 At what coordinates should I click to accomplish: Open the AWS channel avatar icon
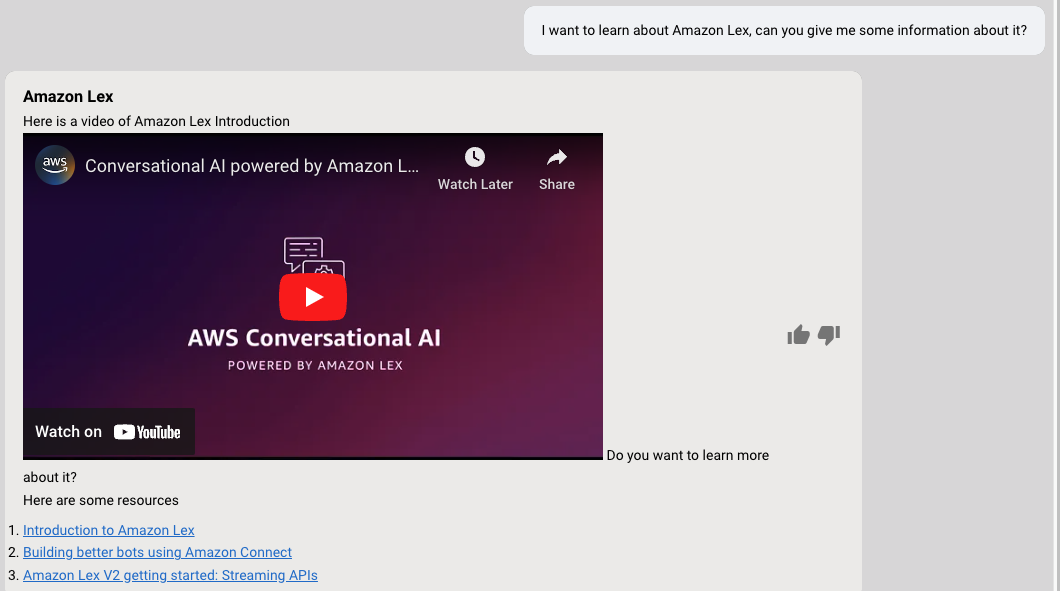click(x=55, y=165)
